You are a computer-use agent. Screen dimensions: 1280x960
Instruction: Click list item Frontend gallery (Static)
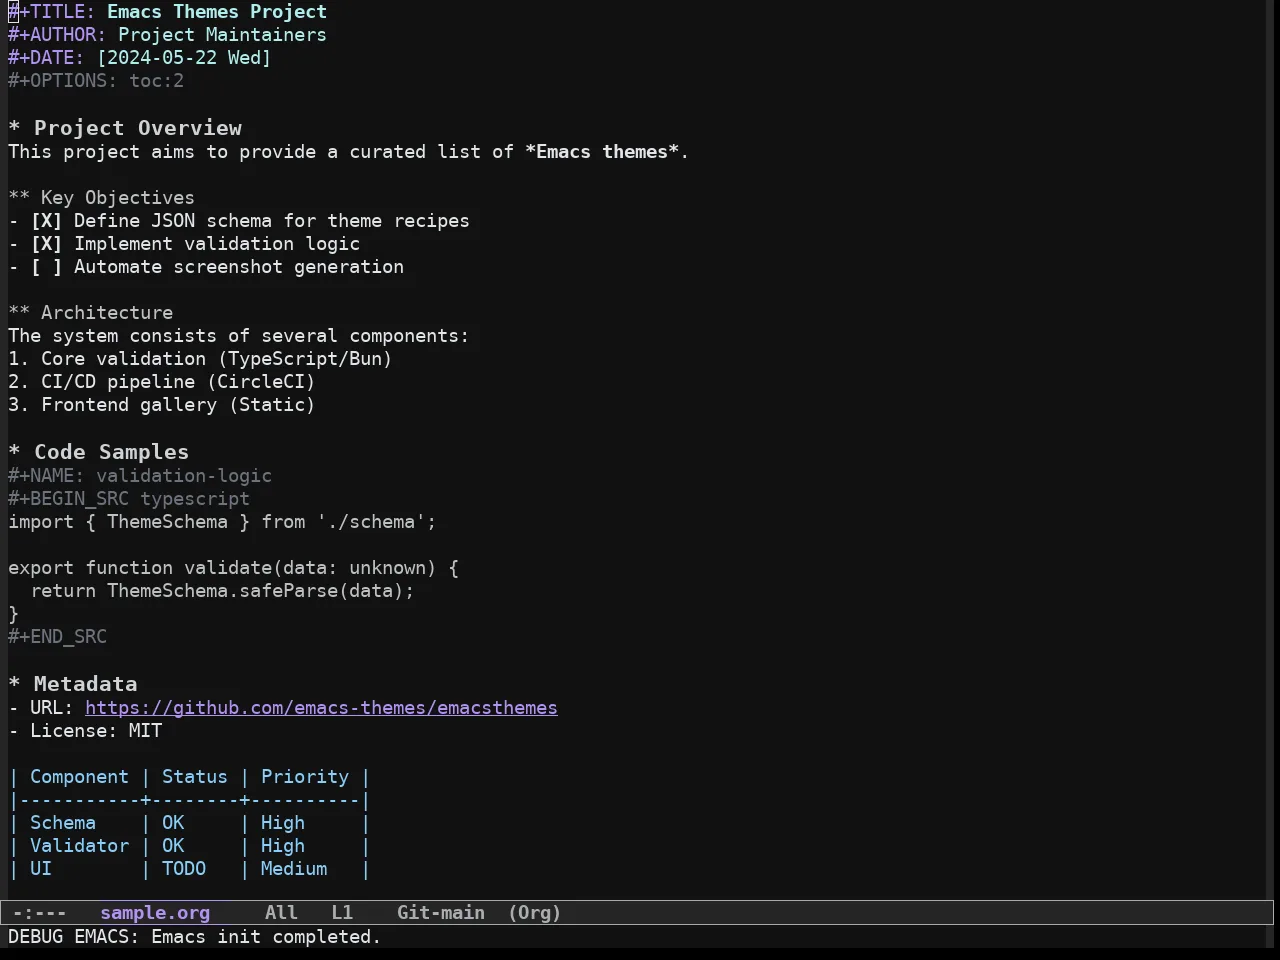pyautogui.click(x=161, y=405)
